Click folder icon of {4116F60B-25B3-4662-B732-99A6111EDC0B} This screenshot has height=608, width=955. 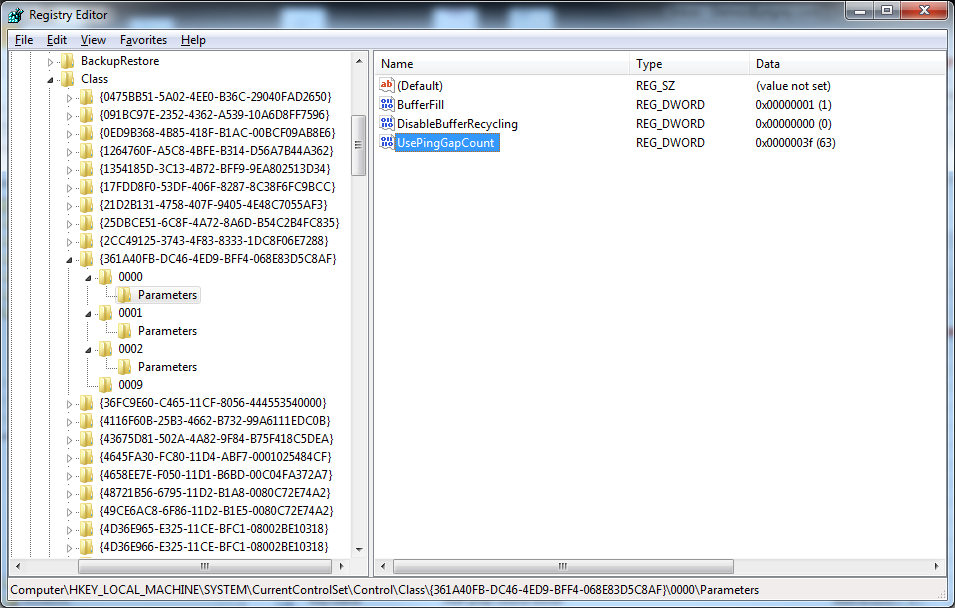(x=86, y=421)
